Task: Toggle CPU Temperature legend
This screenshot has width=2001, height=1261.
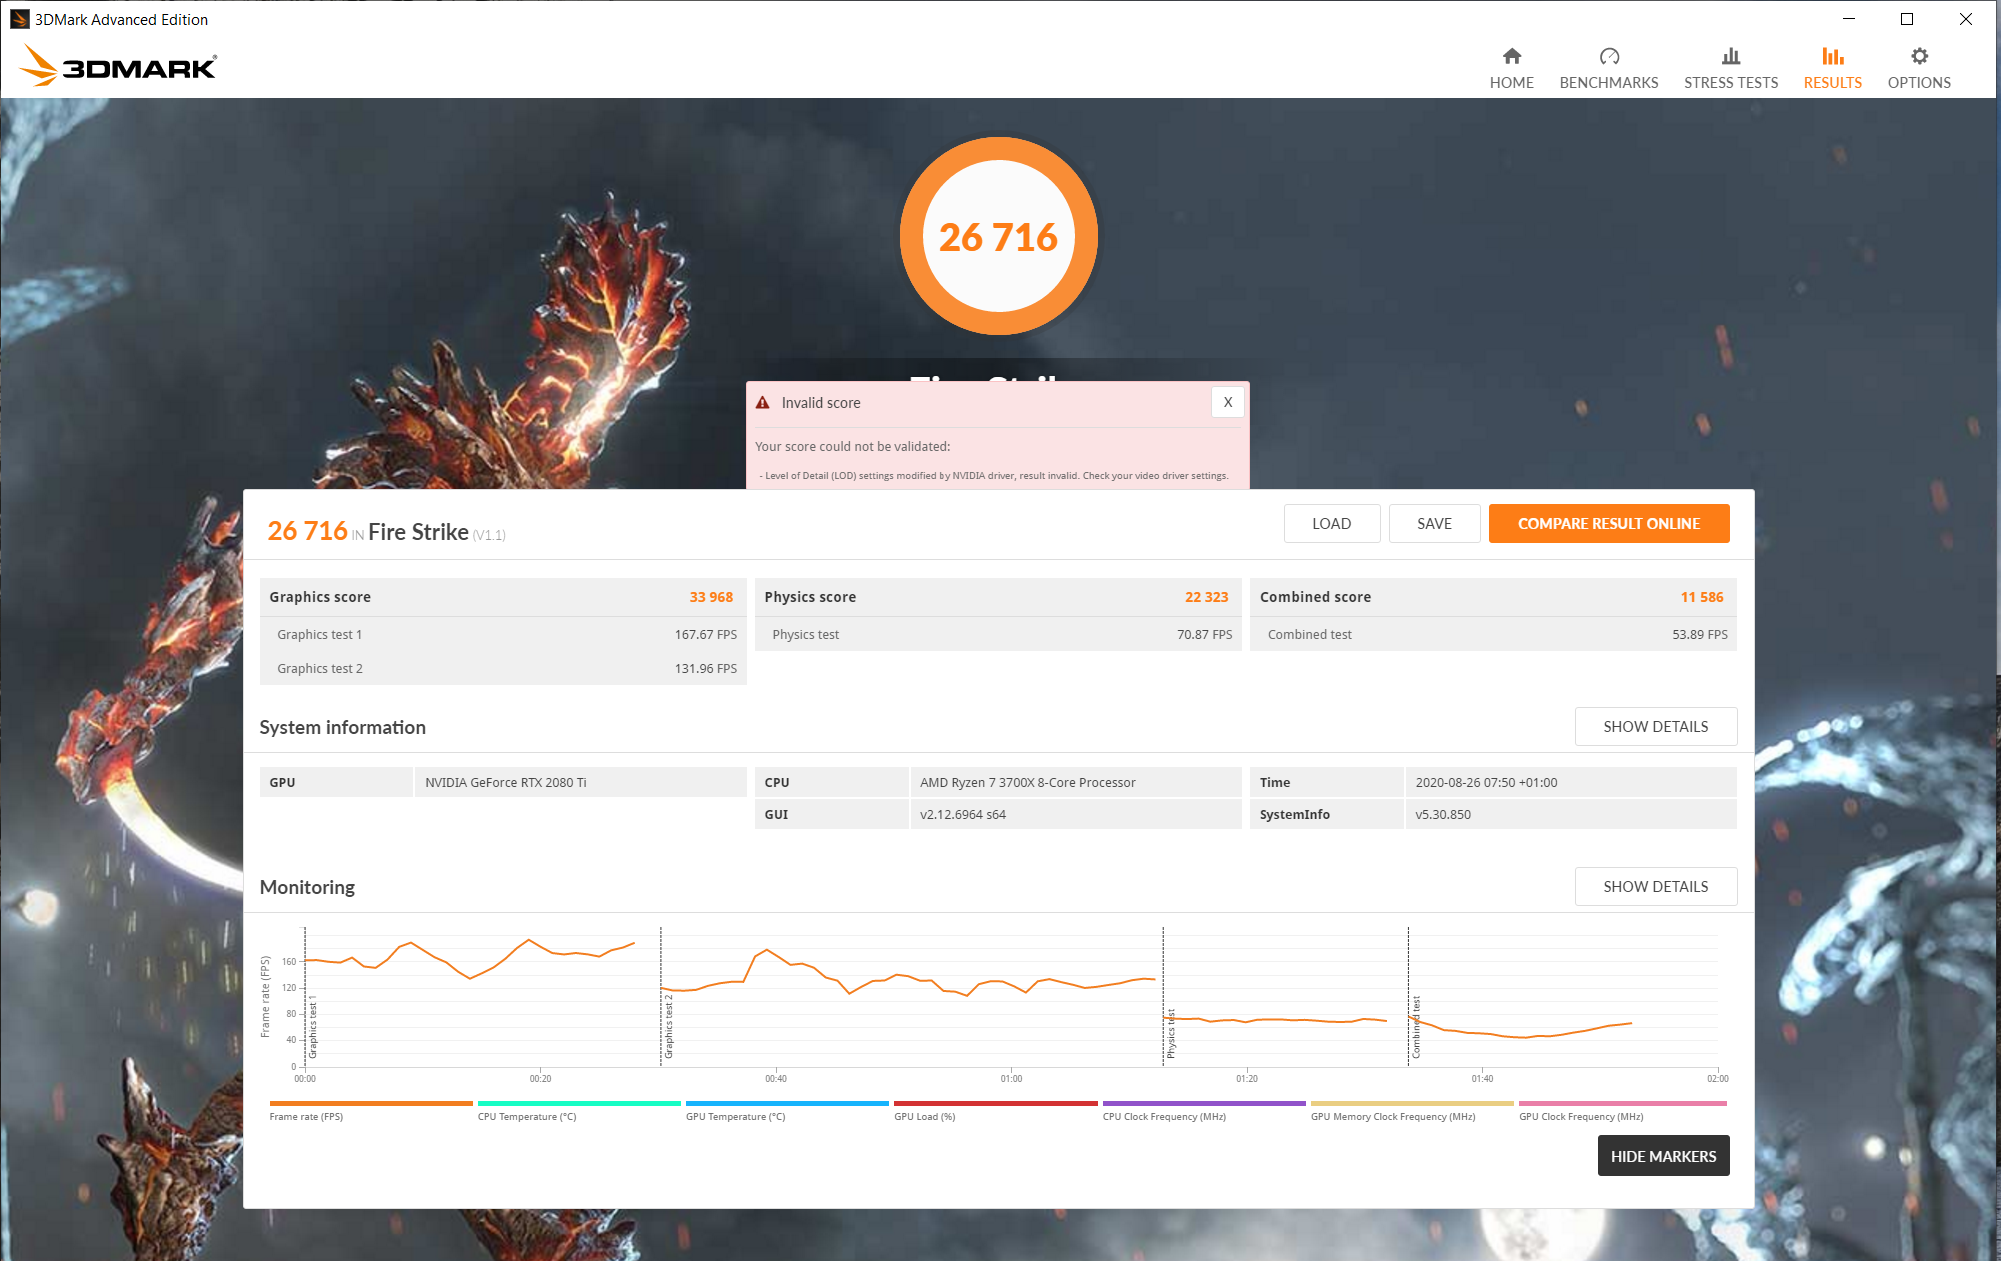Action: [x=578, y=1110]
